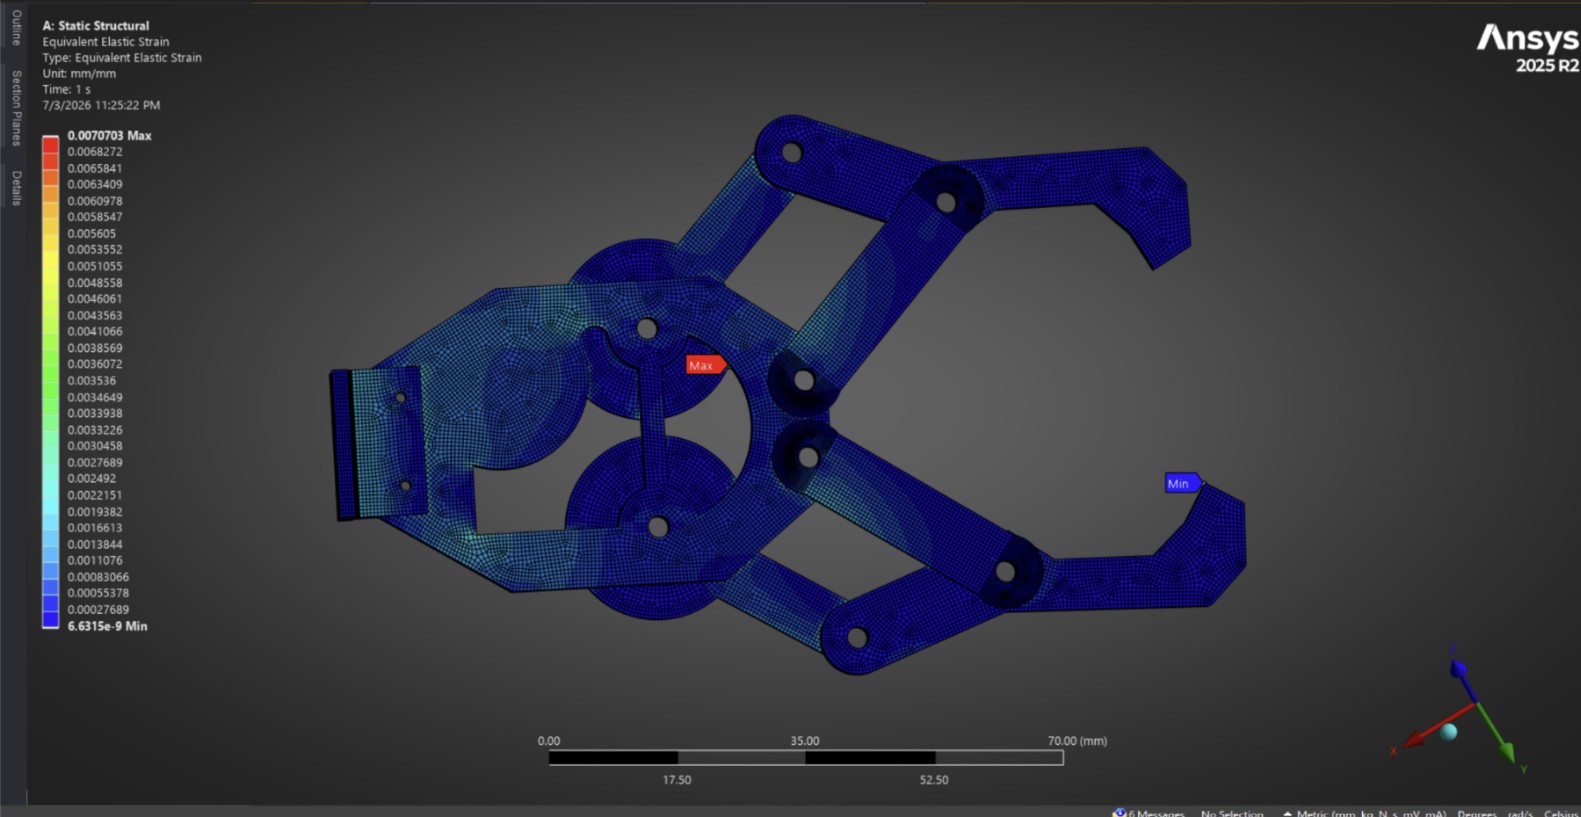The image size is (1581, 817).
Task: Click the Unit: mm/mm legend line
Action: tap(79, 74)
